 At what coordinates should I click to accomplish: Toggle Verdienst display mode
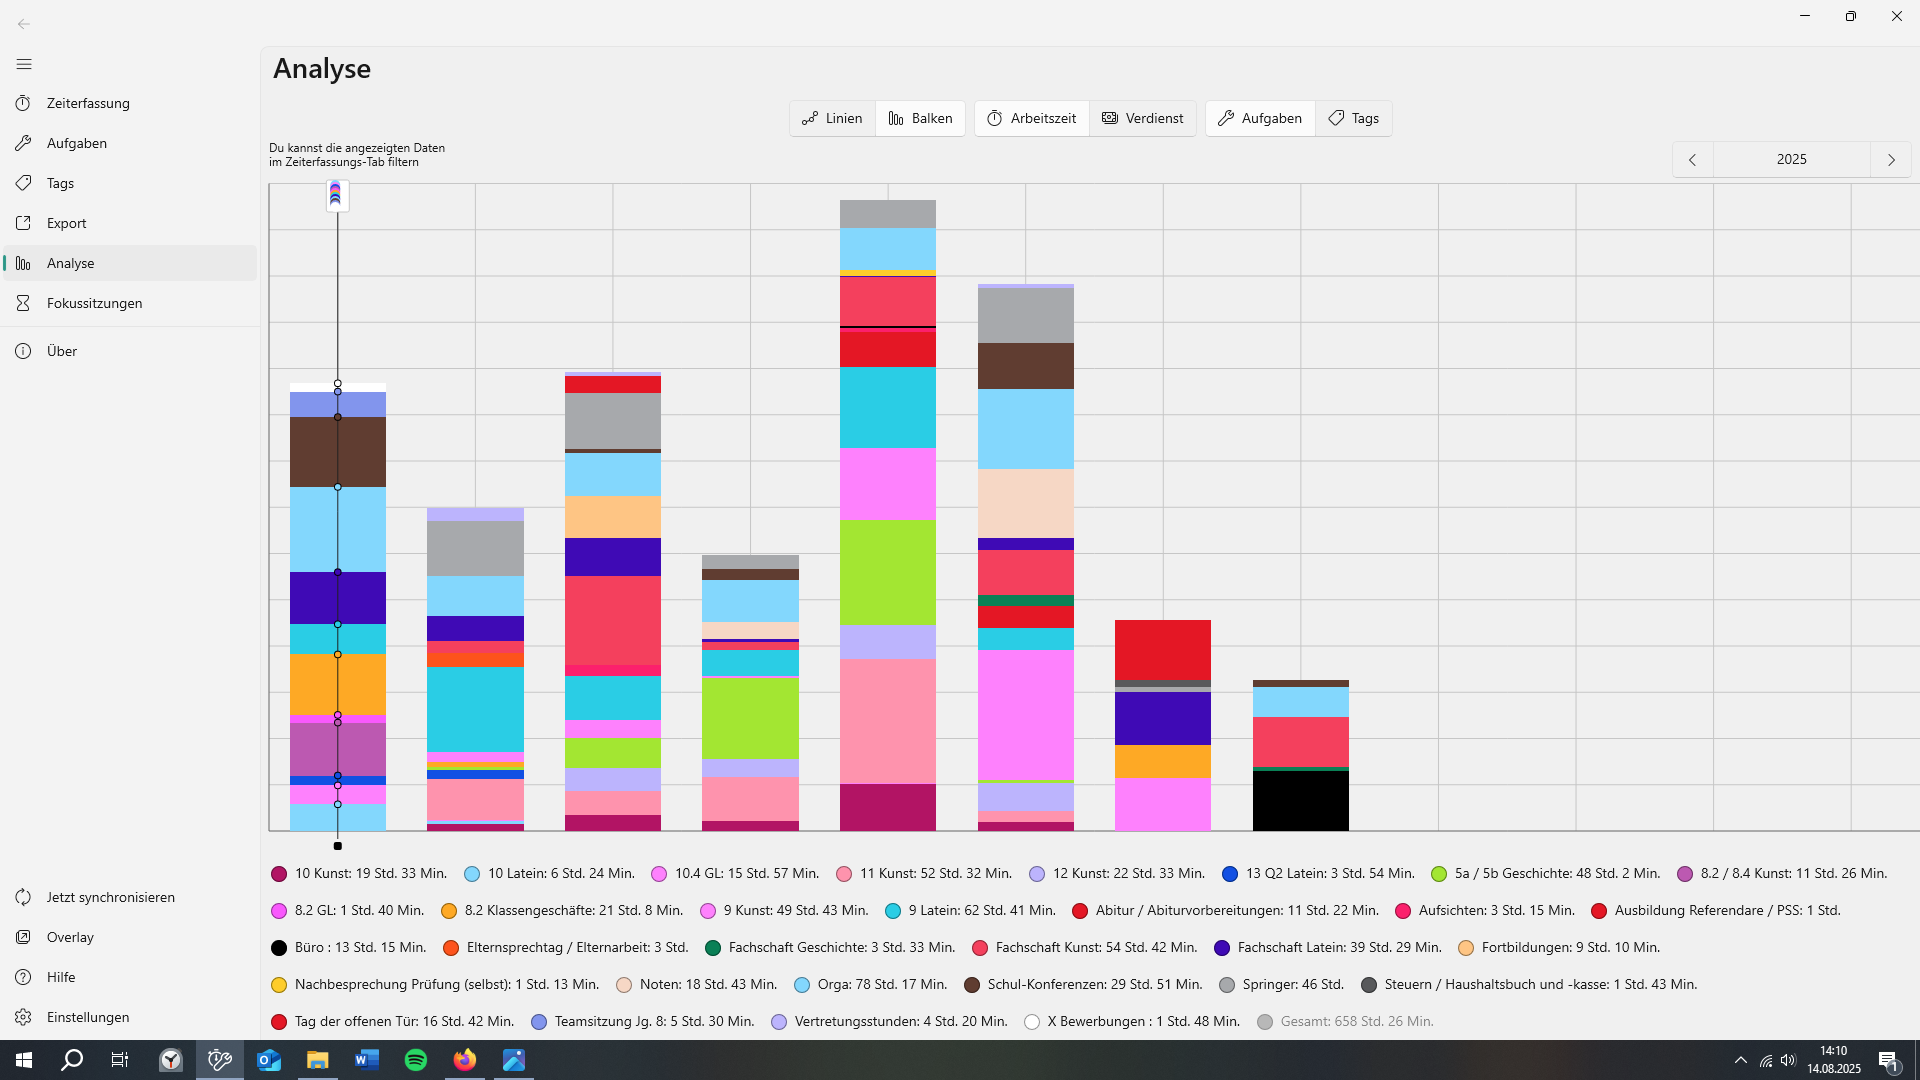1142,118
